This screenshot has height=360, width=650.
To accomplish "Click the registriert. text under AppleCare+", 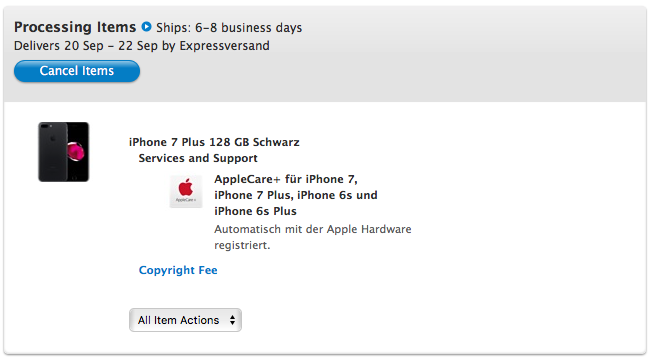I will [242, 245].
